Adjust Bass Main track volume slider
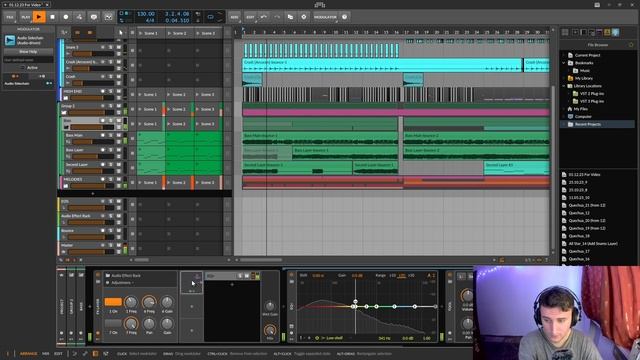 coord(93,142)
